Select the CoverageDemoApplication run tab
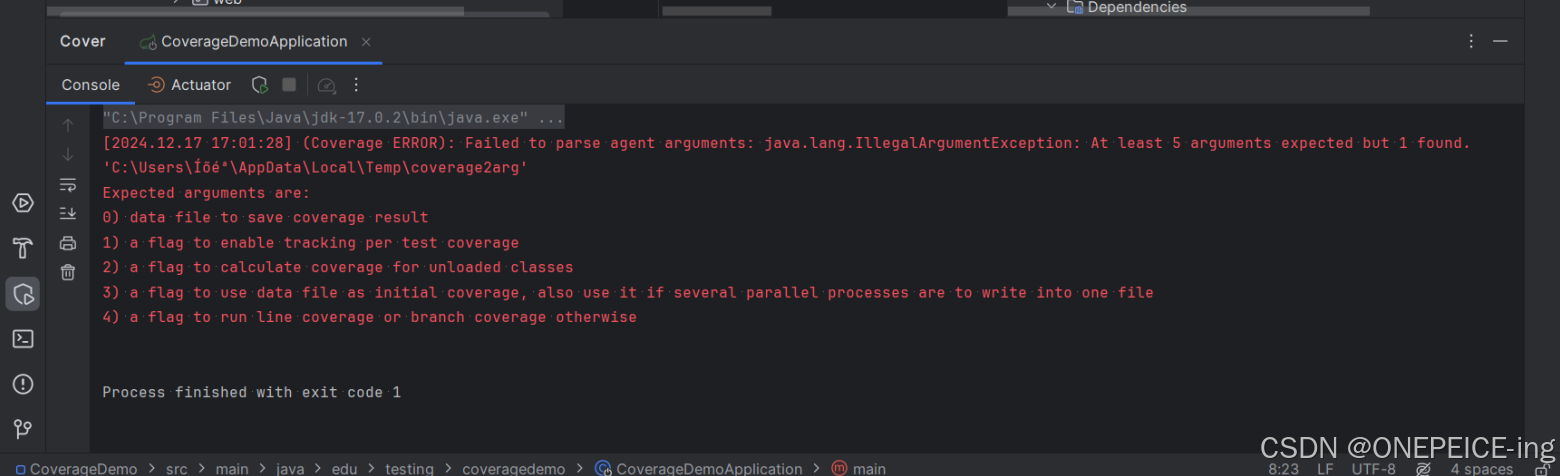Viewport: 1560px width, 476px height. (x=253, y=42)
